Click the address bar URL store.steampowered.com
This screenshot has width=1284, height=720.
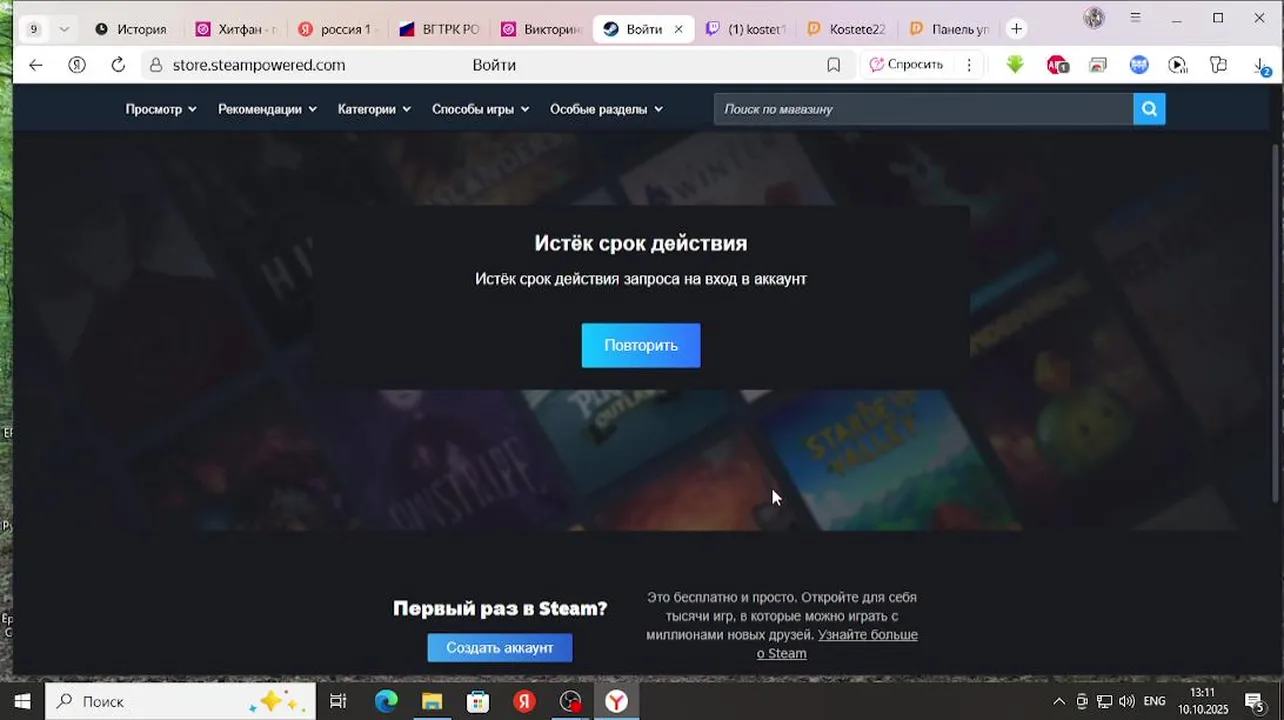[259, 65]
